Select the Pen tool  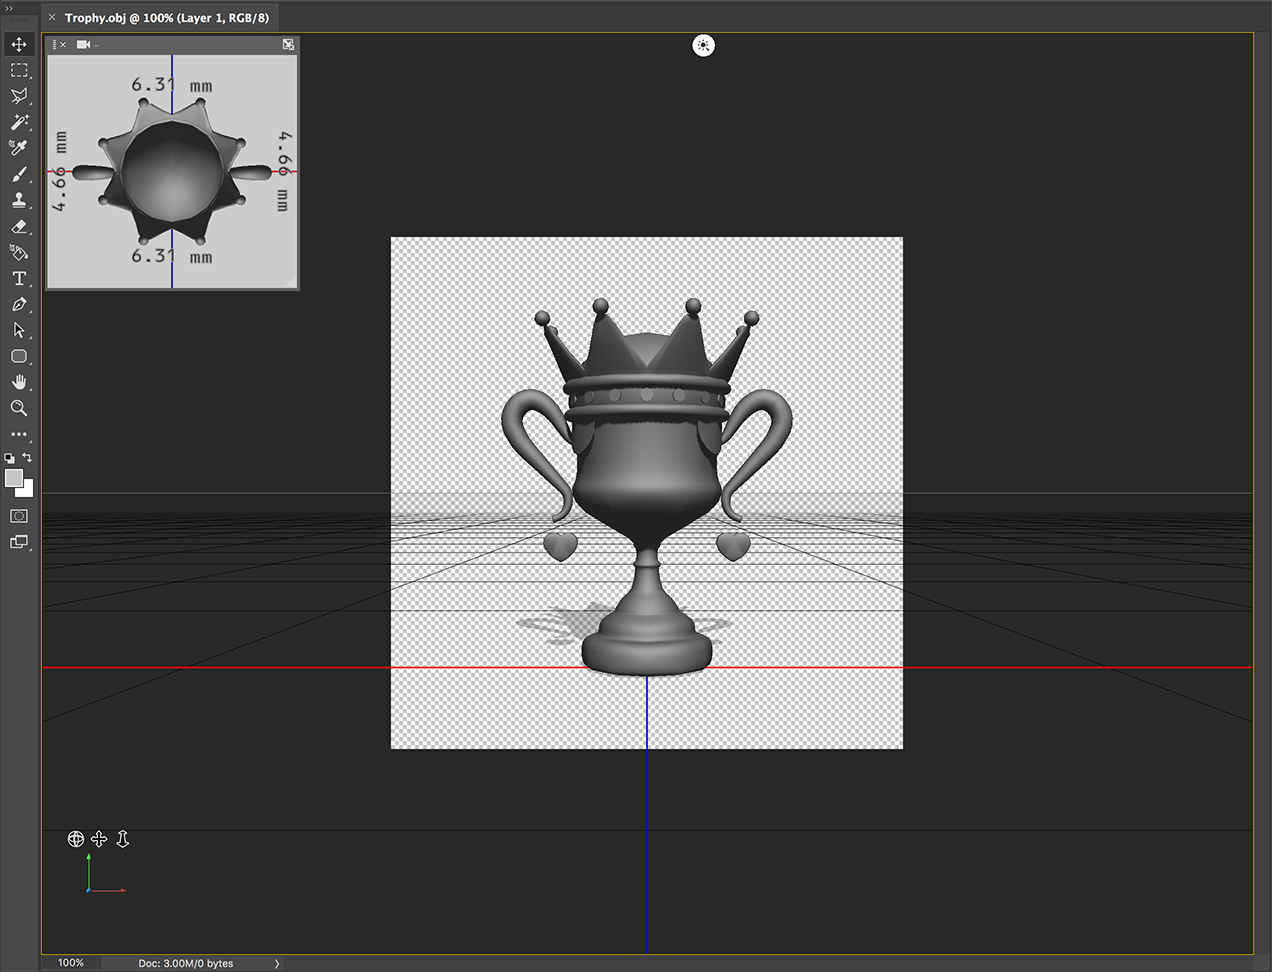(18, 304)
